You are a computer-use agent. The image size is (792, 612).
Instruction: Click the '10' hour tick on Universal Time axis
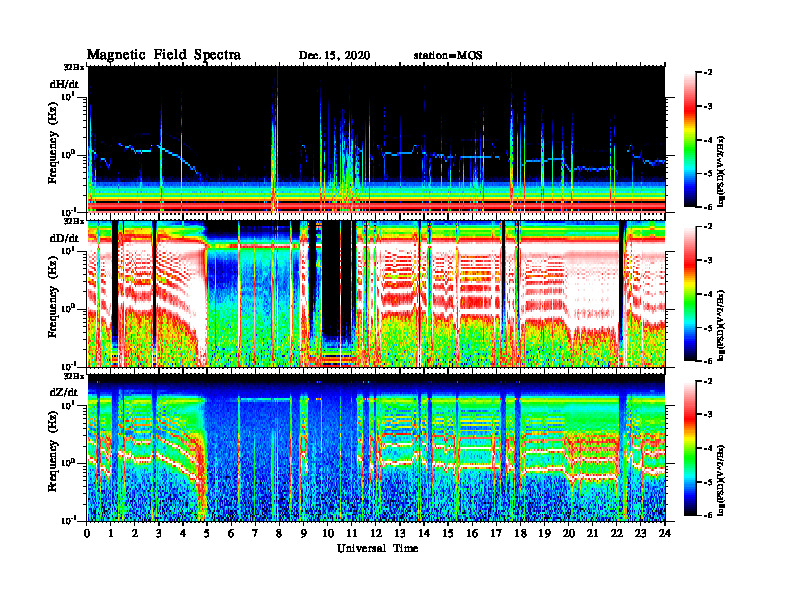pyautogui.click(x=328, y=534)
